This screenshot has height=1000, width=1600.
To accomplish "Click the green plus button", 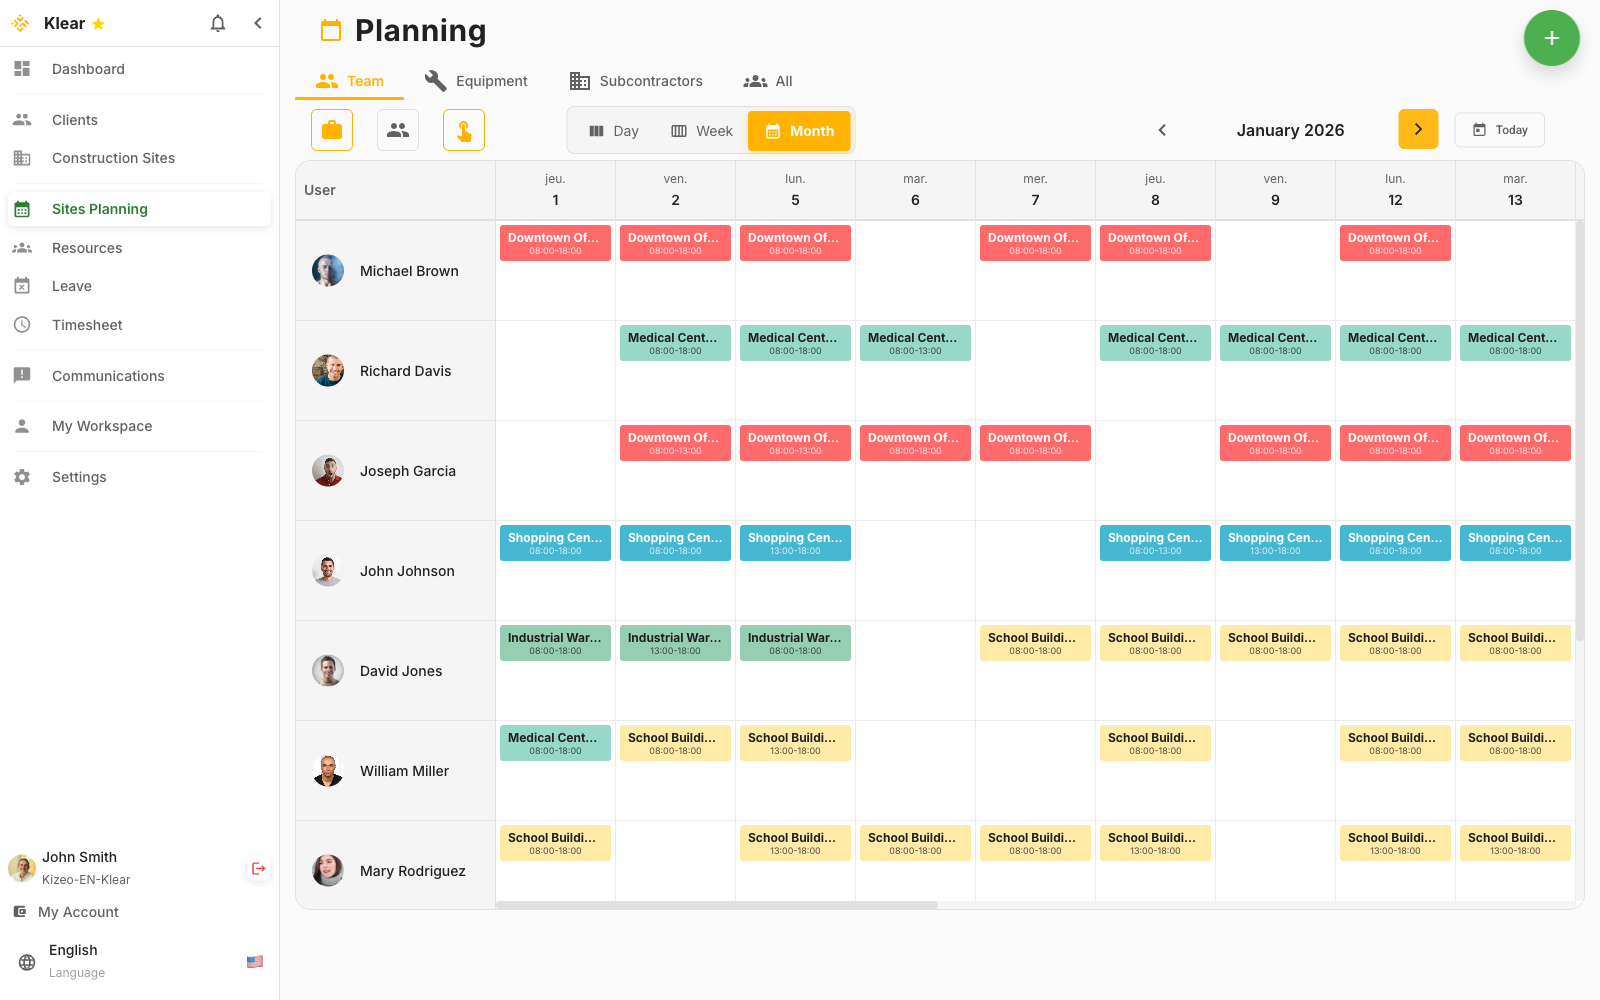I will 1551,38.
